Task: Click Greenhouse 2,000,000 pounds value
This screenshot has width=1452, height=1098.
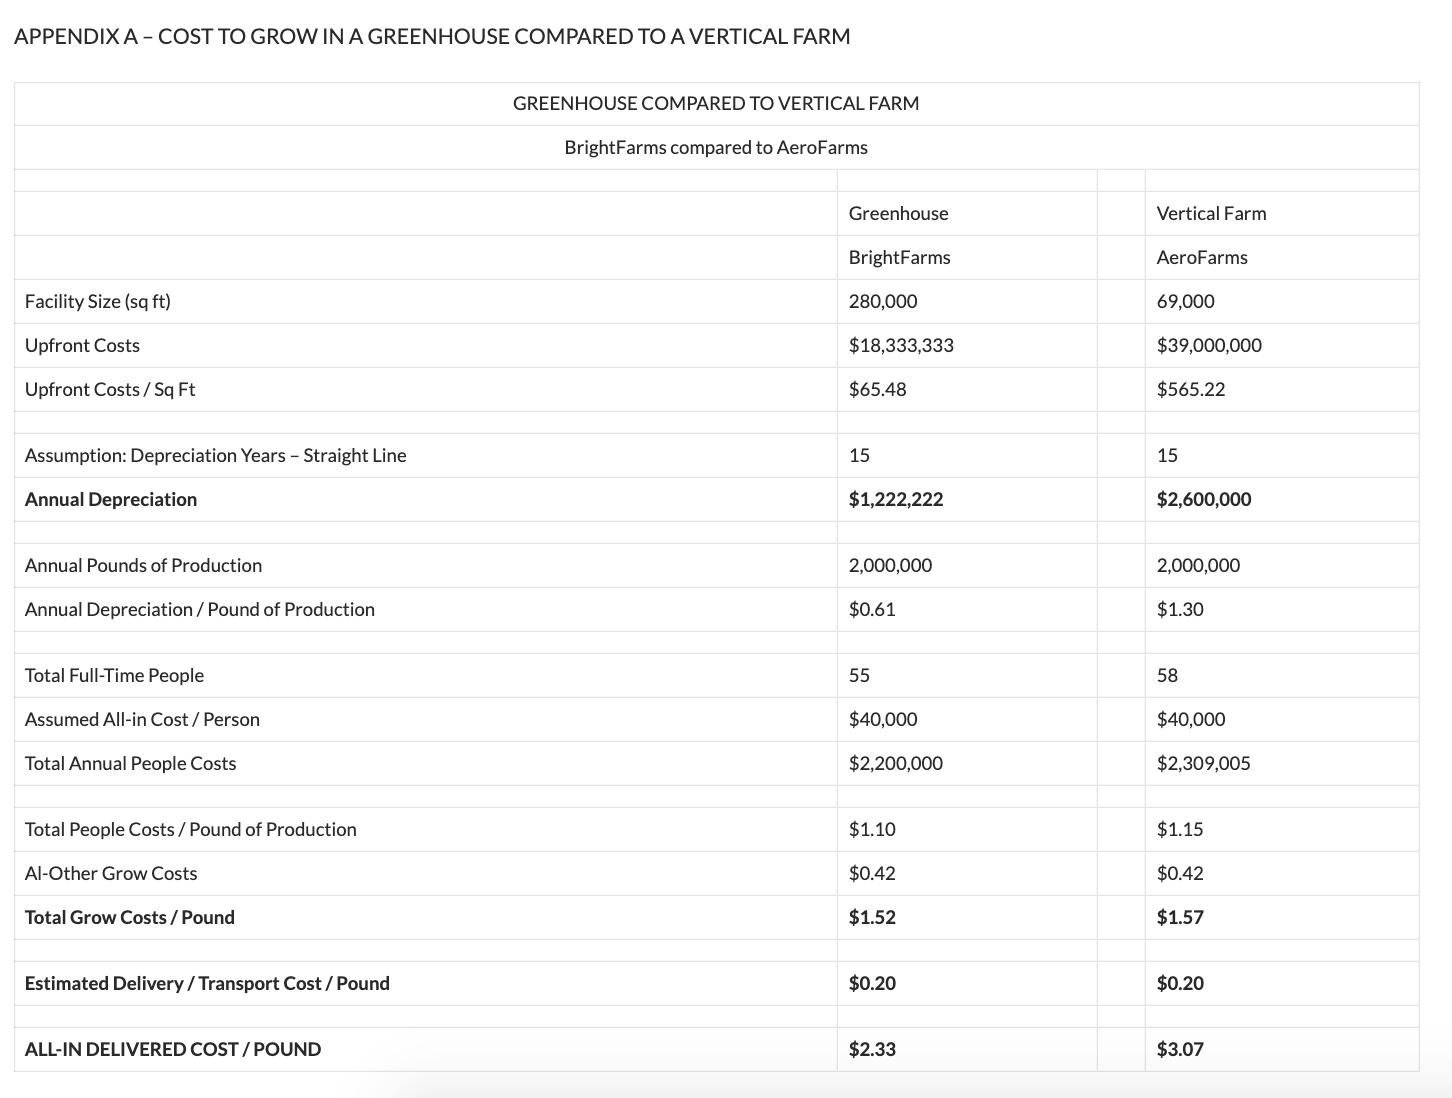Action: click(890, 565)
